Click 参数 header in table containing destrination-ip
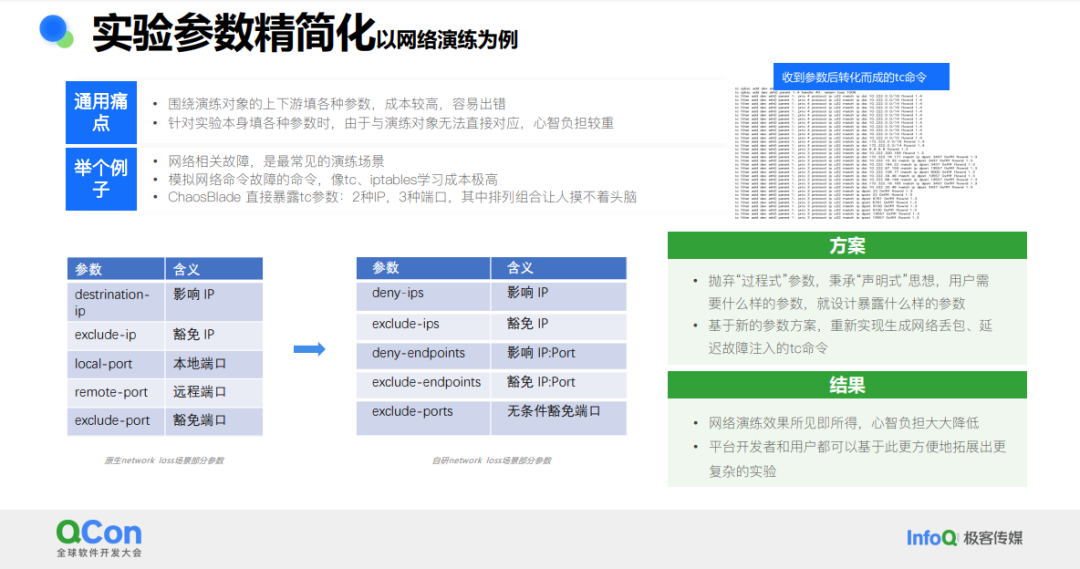Viewport: 1080px width, 569px height. point(116,269)
